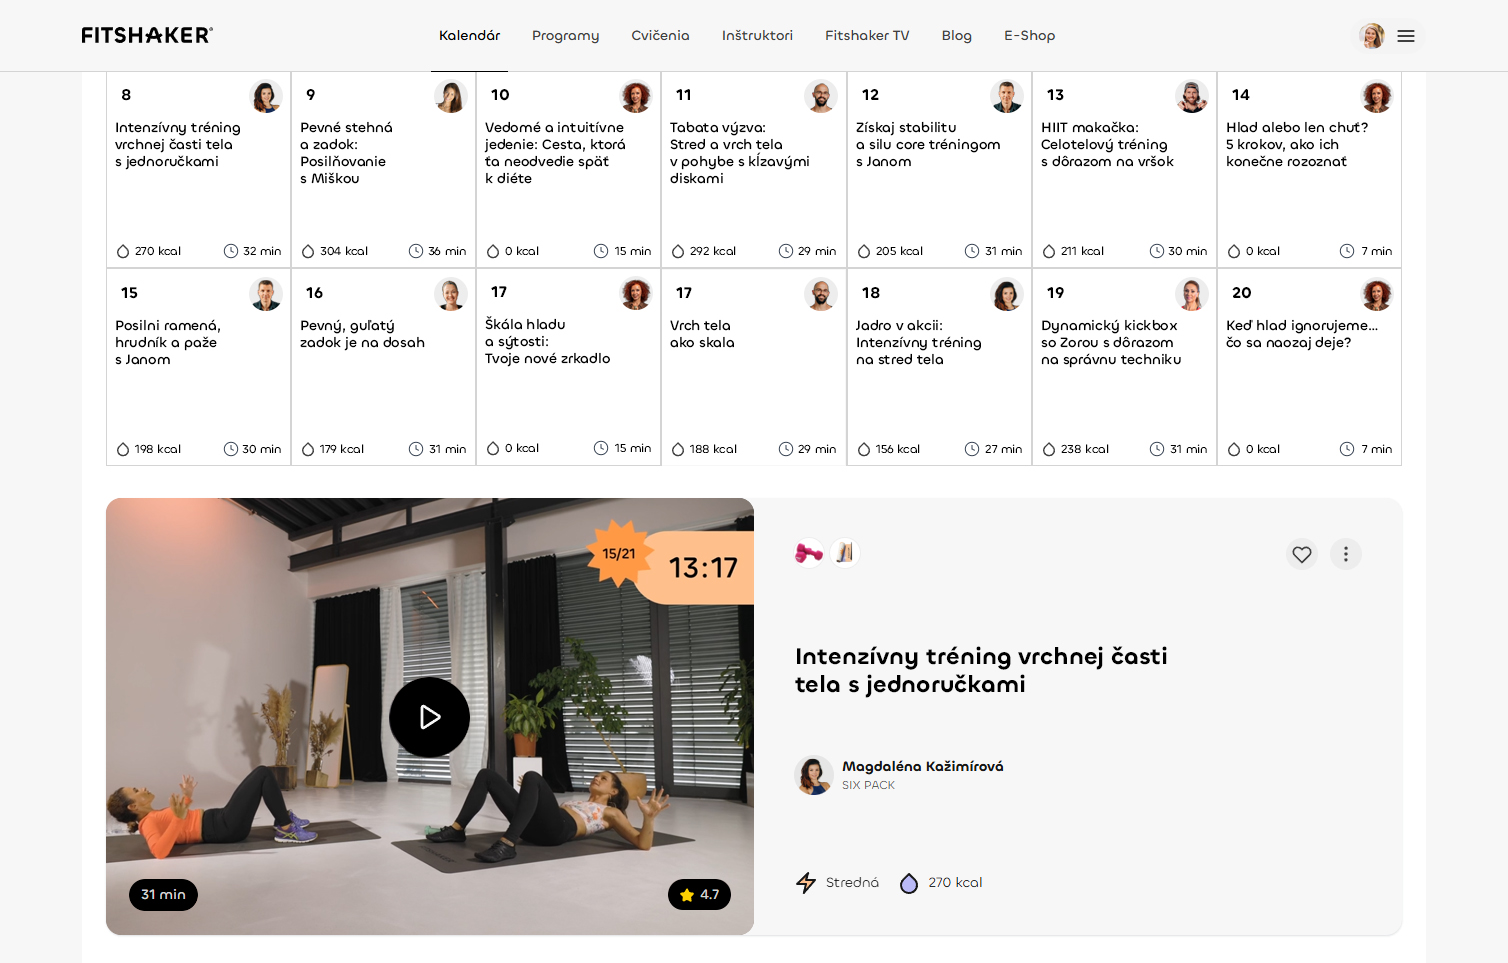Screen dimensions: 1508x963
Task: Open day 11 Tabata výzva workout
Action: tap(754, 169)
